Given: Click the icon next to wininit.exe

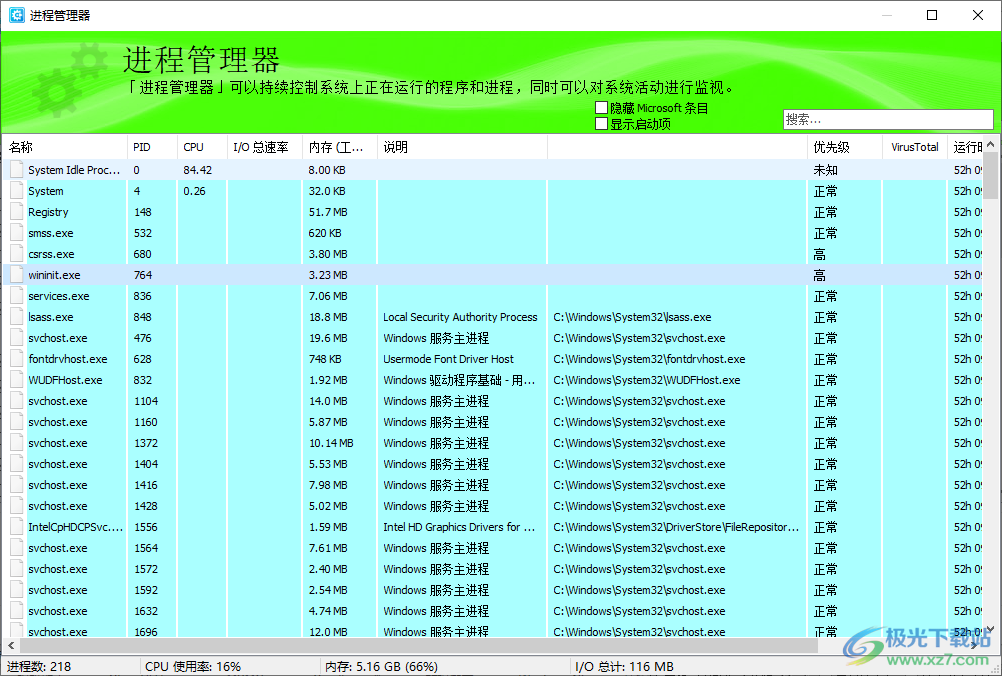Looking at the screenshot, I should [17, 275].
